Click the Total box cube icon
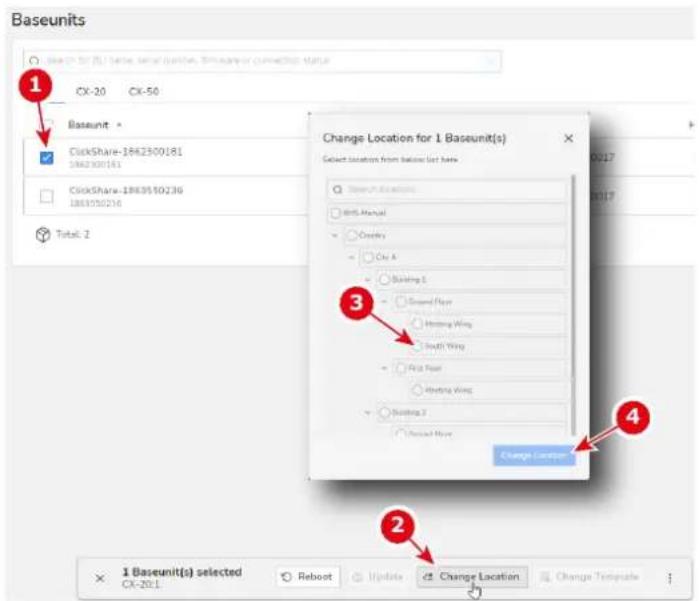 [43, 235]
